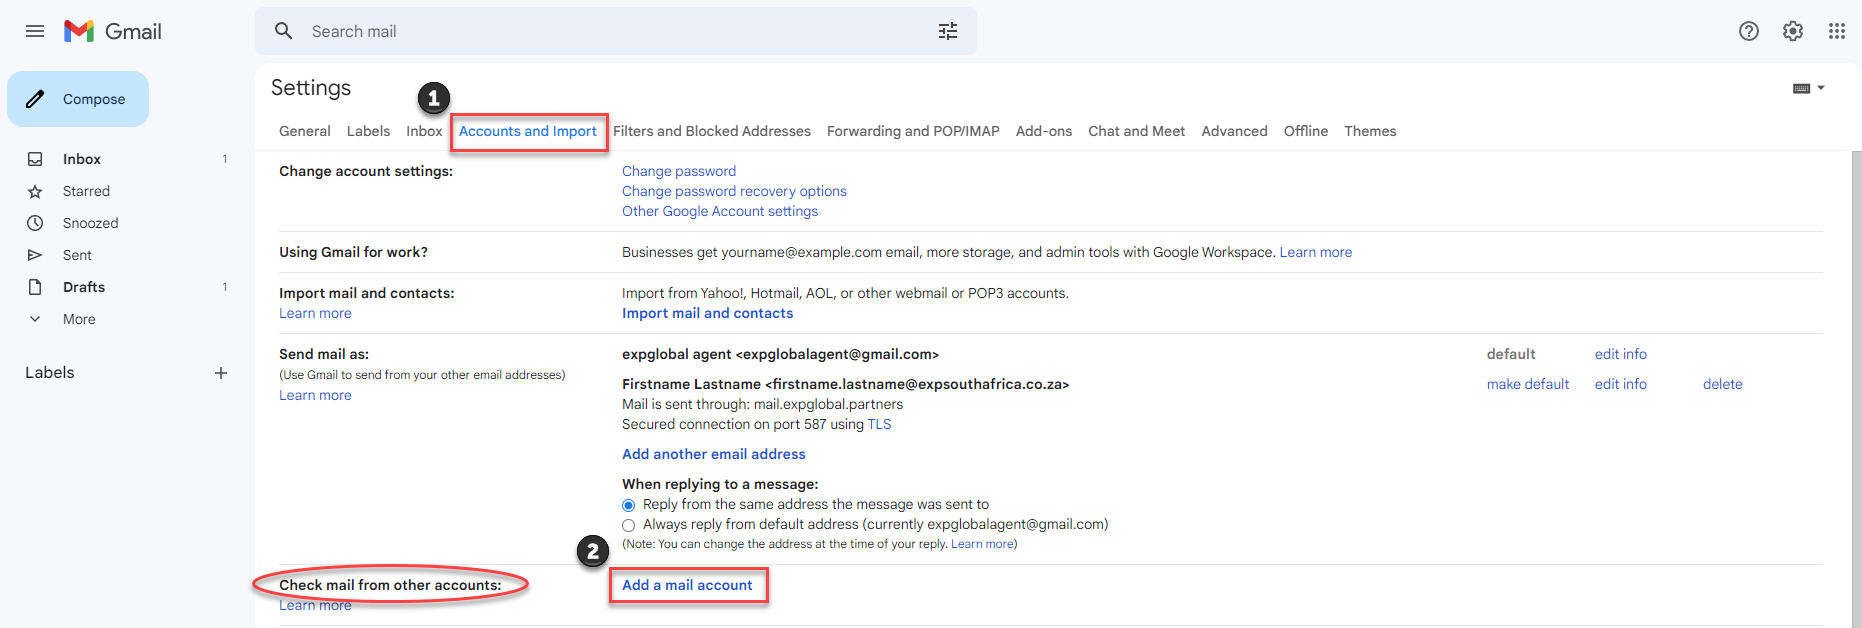Viewport: 1862px width, 628px height.
Task: Open the Forwarding and POP/IMAP tab
Action: pos(912,131)
